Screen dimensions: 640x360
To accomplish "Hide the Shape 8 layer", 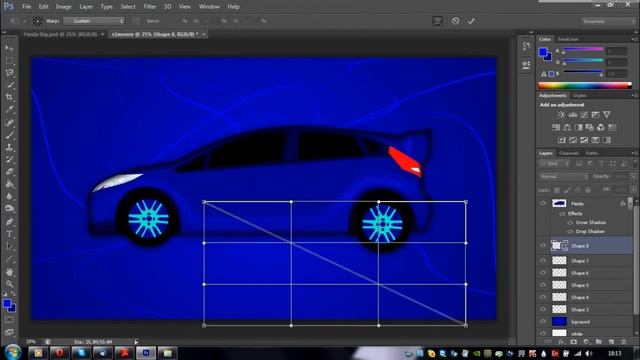I will 543,246.
